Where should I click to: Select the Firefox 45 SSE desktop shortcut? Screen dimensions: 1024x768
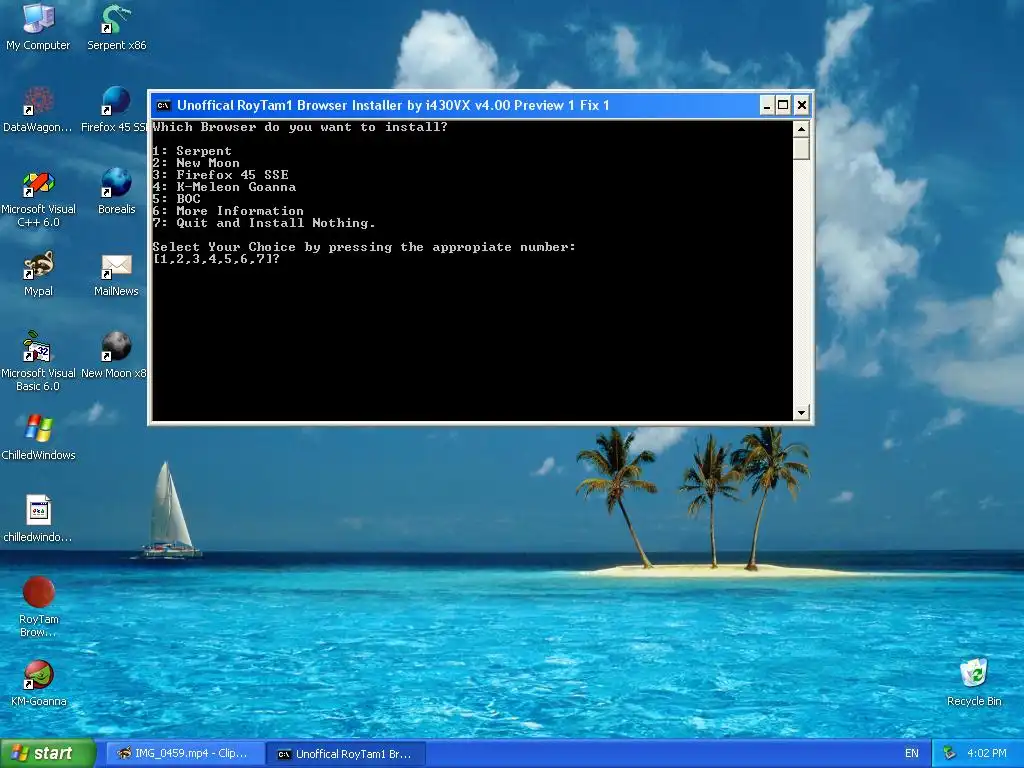coord(115,108)
